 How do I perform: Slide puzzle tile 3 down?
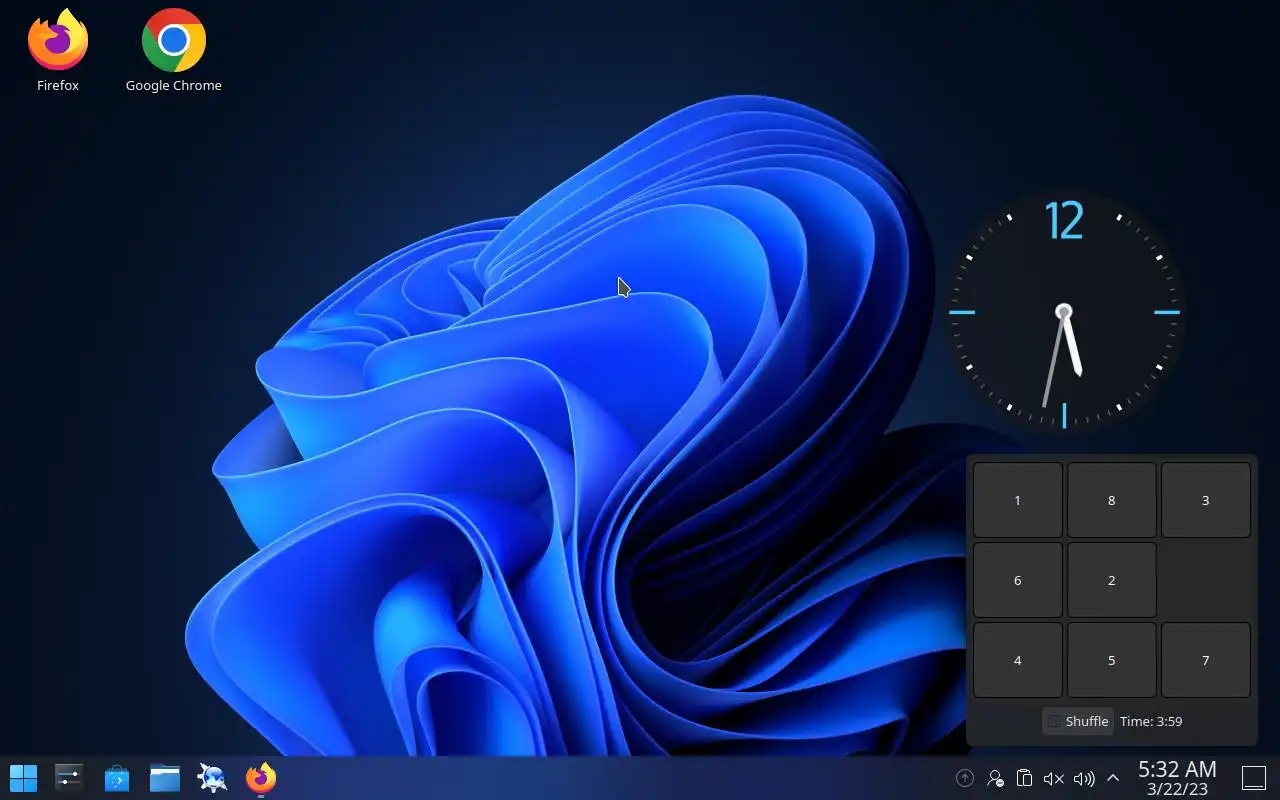point(1206,500)
